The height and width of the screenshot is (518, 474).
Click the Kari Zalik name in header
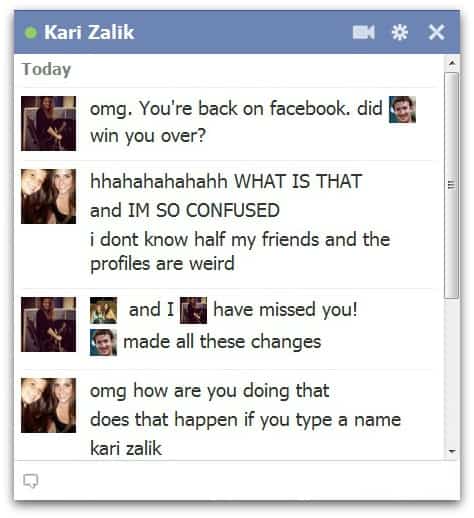coord(89,32)
